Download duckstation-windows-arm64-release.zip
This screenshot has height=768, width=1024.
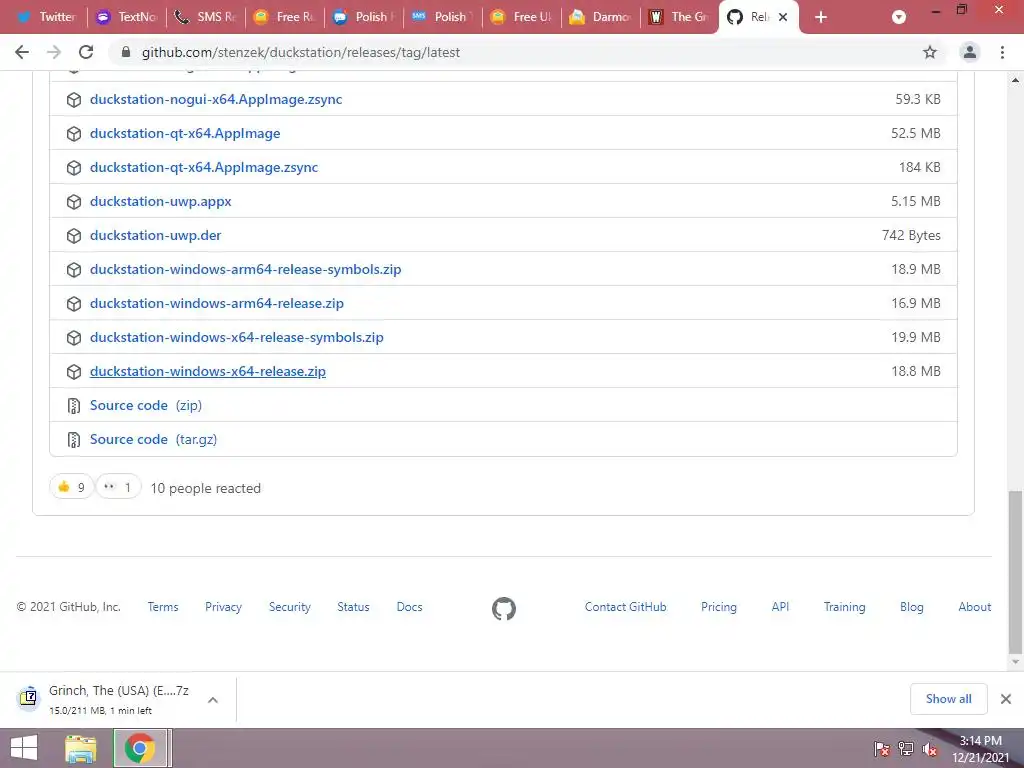(x=217, y=303)
